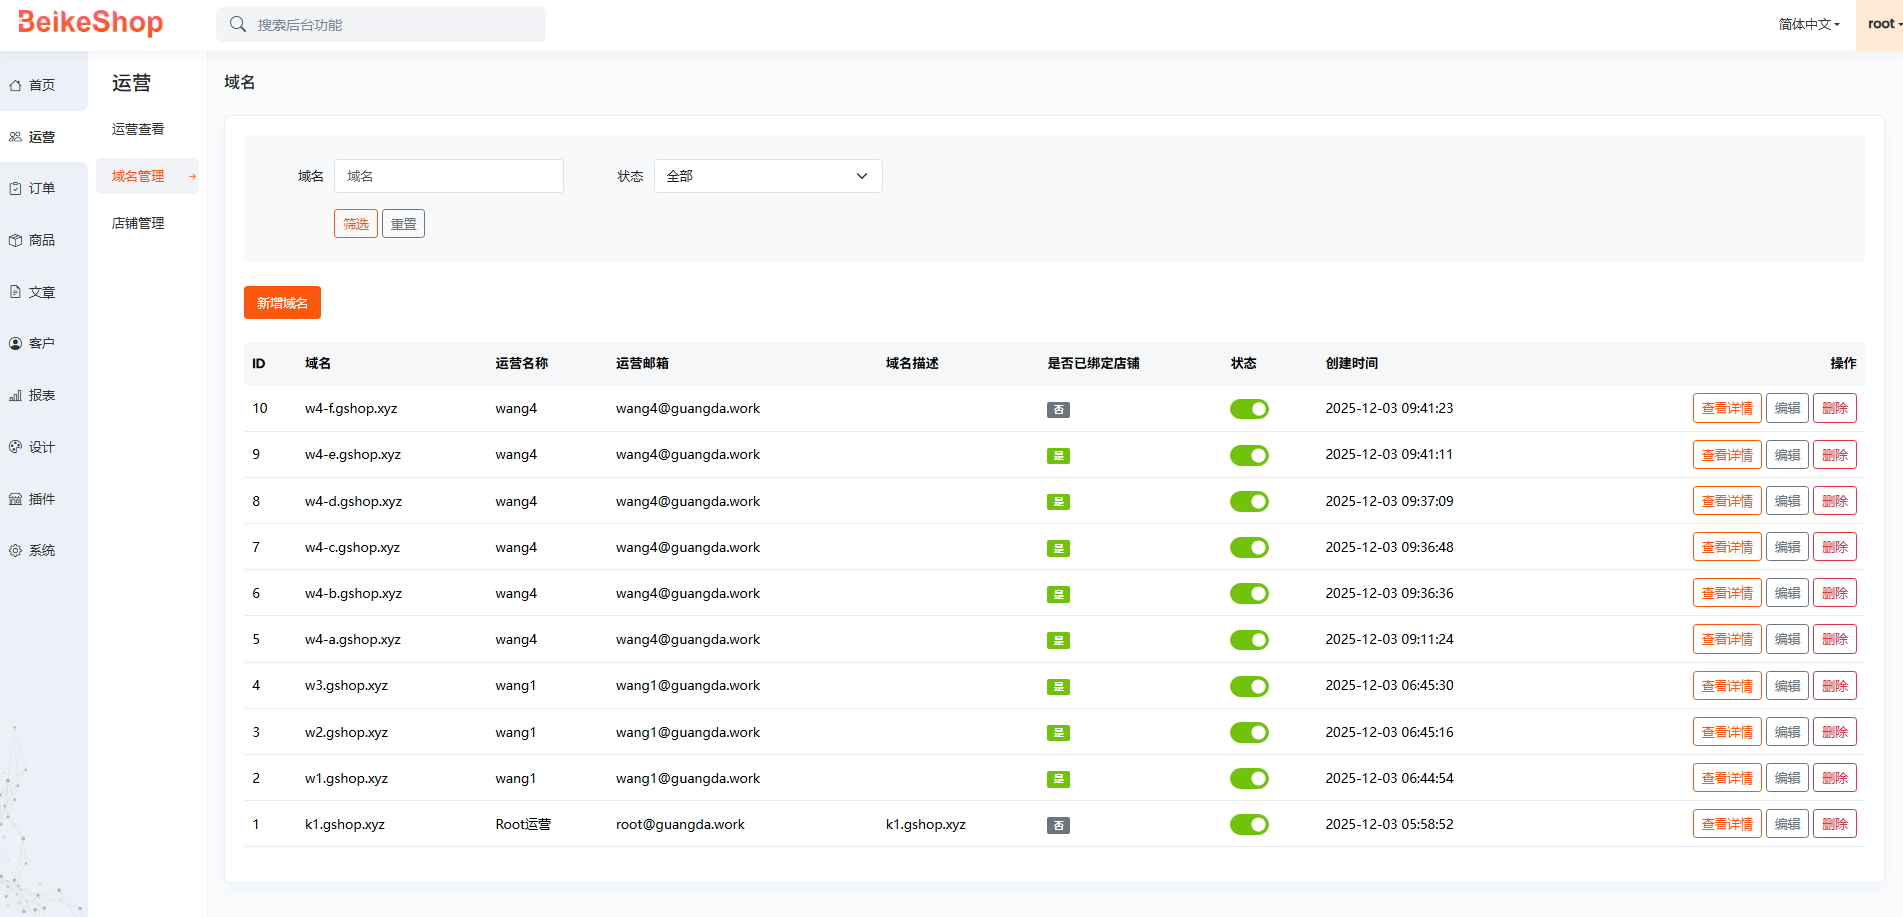Click the home icon in sidebar

click(16, 86)
